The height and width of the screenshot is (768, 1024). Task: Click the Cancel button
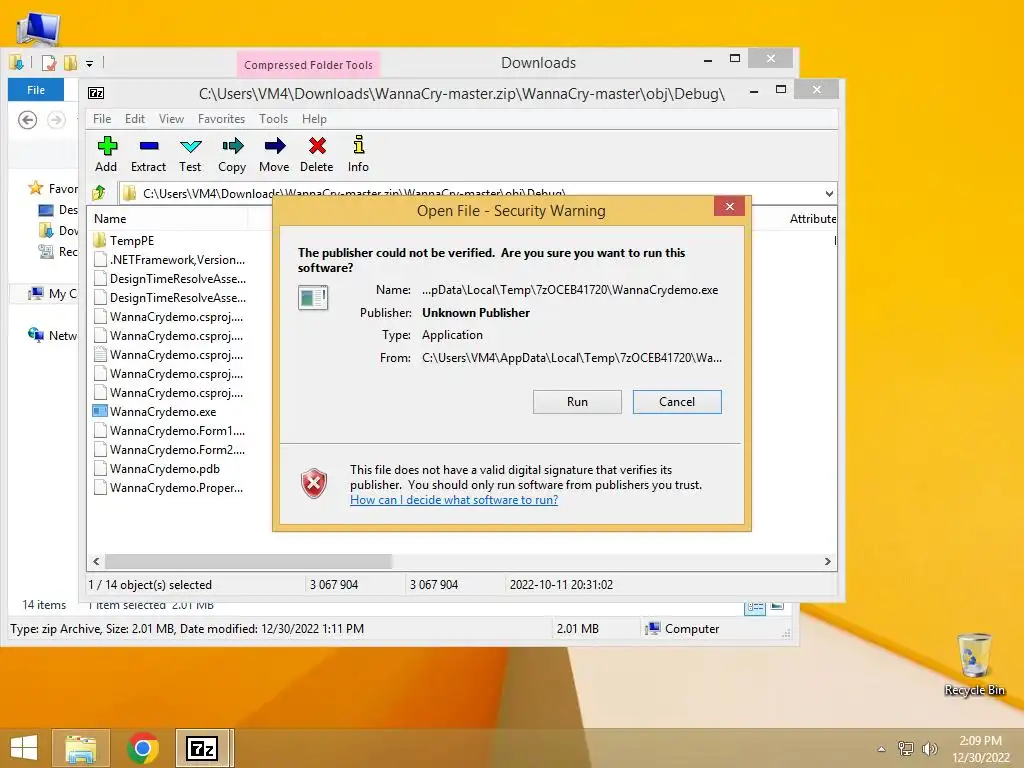(x=677, y=402)
